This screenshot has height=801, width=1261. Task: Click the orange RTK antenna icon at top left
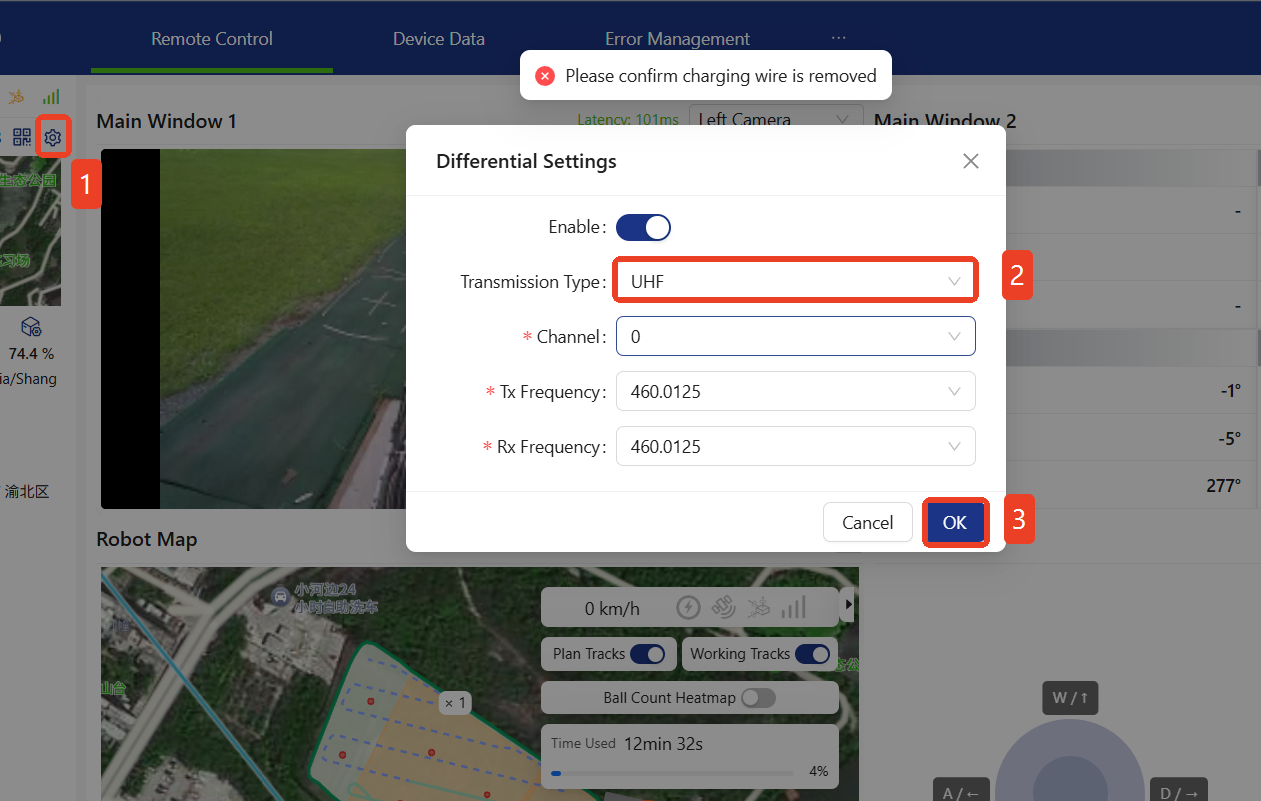16,97
